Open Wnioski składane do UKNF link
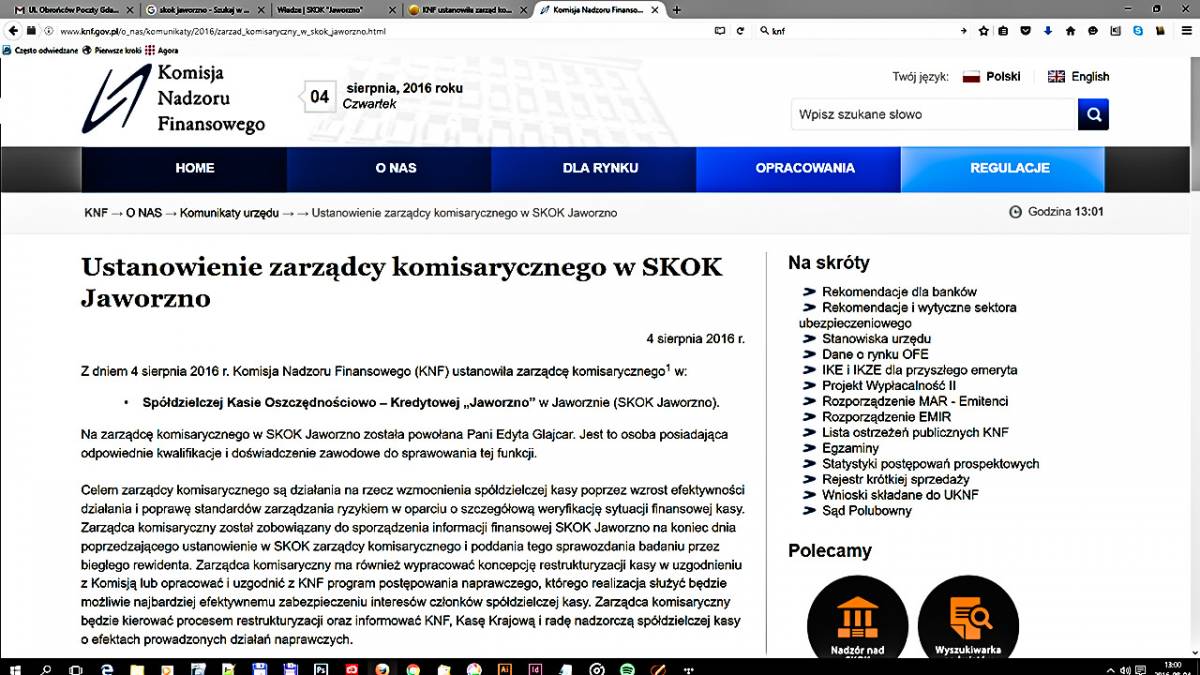The height and width of the screenshot is (675, 1200). pyautogui.click(x=900, y=495)
